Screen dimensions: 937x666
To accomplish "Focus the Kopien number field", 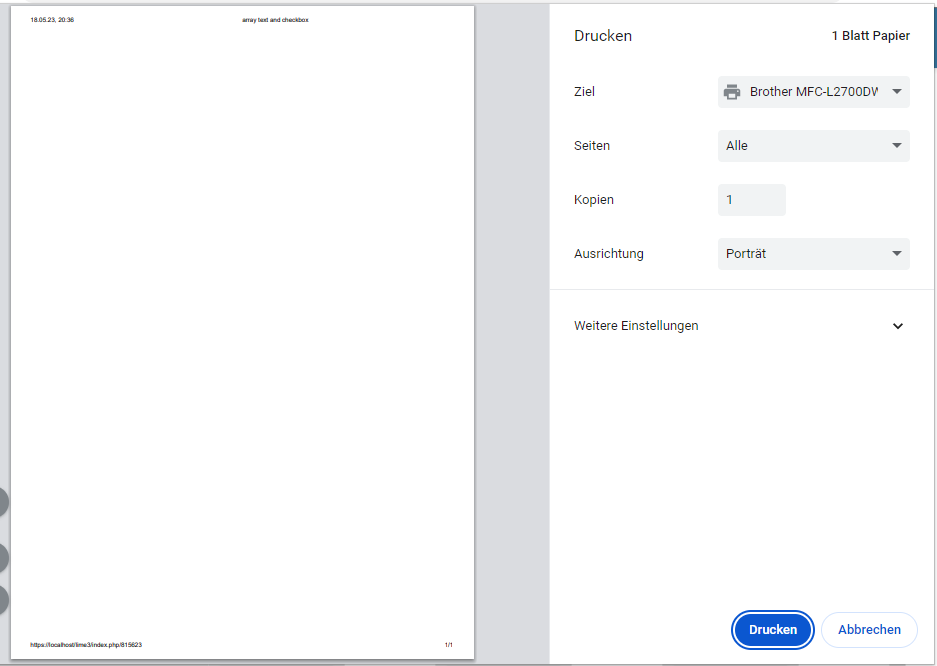I will click(751, 200).
